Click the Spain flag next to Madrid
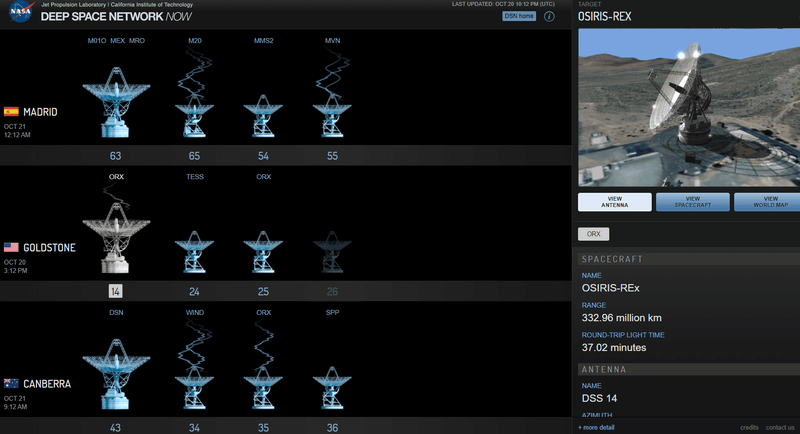The width and height of the screenshot is (800, 434). (x=11, y=111)
